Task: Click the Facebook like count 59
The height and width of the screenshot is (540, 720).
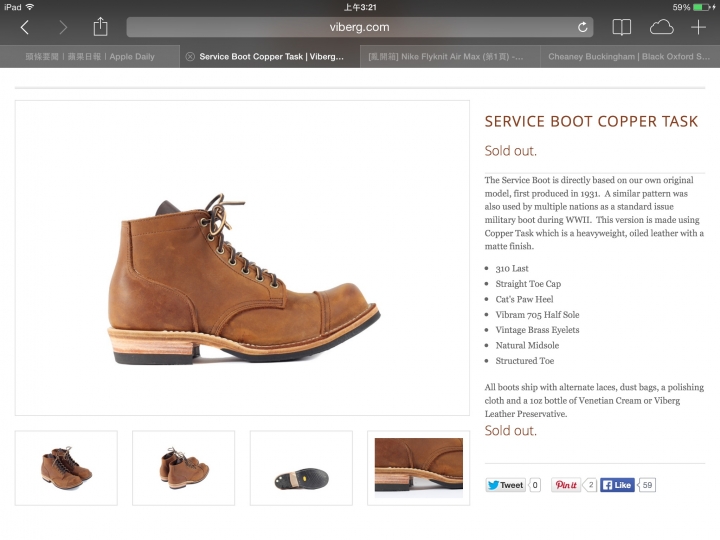Action: pyautogui.click(x=647, y=485)
